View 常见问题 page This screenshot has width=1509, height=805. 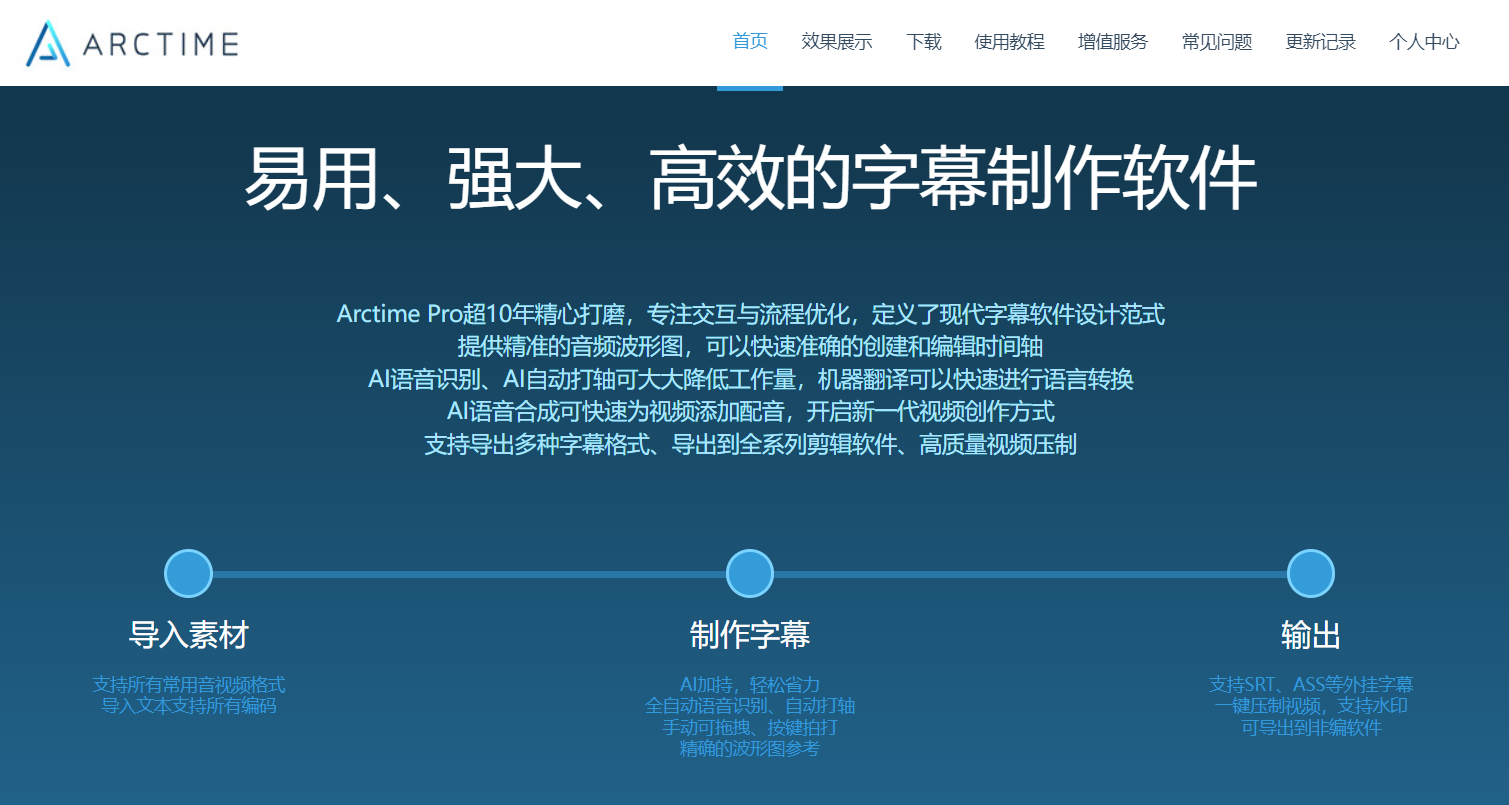point(1217,42)
